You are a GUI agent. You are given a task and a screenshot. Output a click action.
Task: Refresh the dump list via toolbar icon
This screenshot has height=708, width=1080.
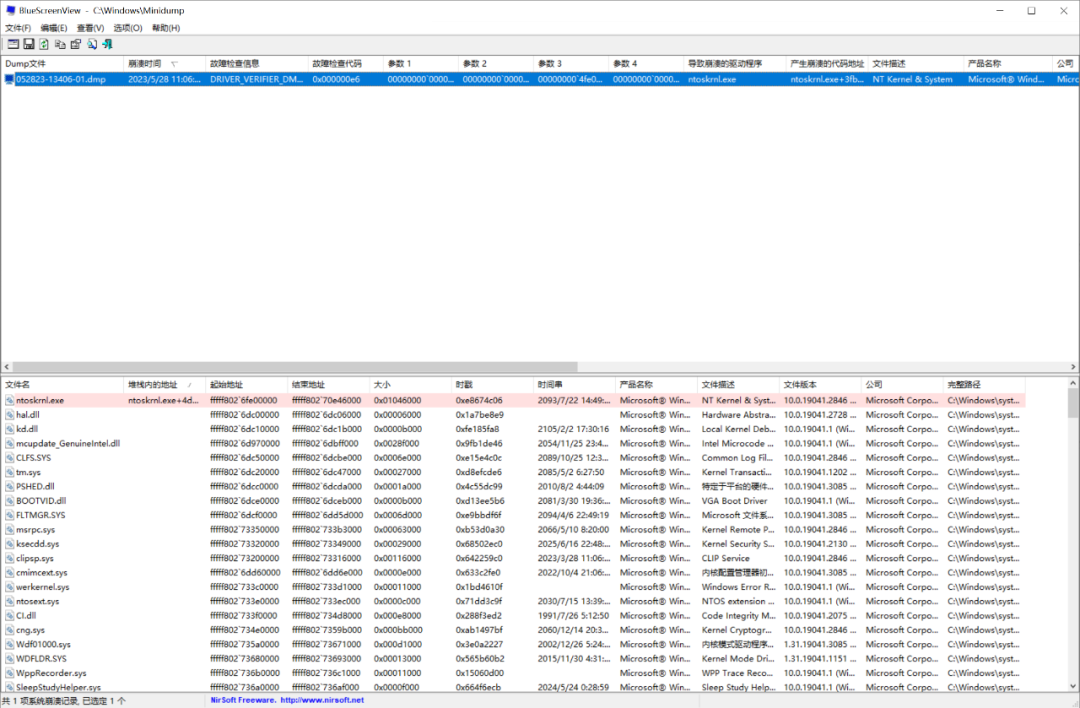[45, 44]
